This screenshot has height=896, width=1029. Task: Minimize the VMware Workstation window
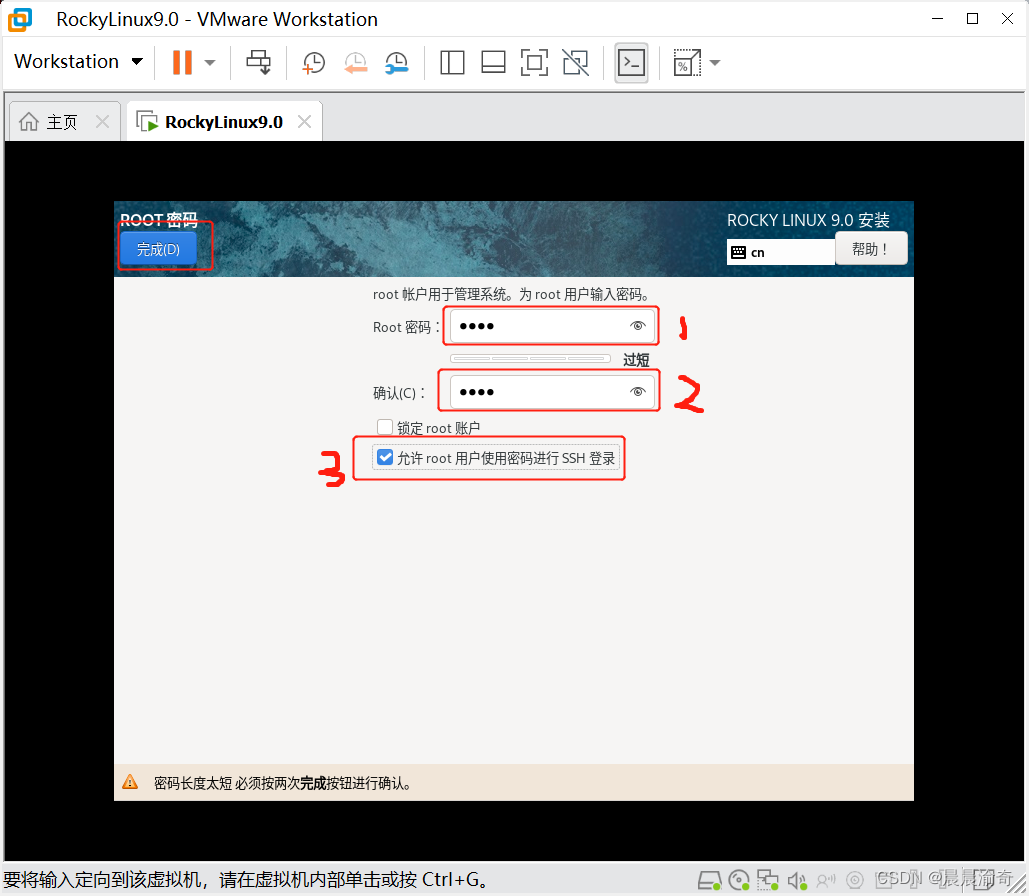point(937,18)
